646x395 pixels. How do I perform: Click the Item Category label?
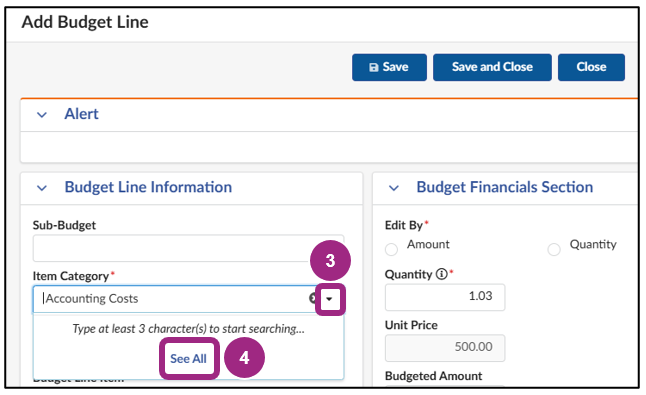[71, 276]
